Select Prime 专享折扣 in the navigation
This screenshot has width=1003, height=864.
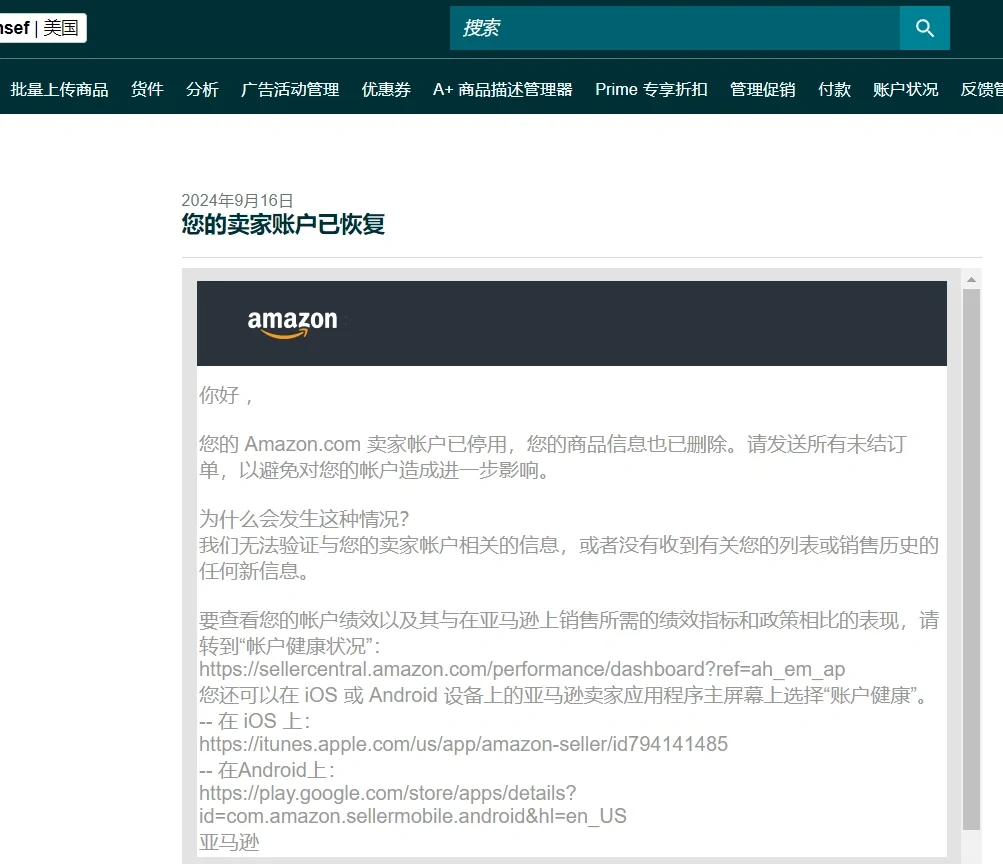point(651,90)
